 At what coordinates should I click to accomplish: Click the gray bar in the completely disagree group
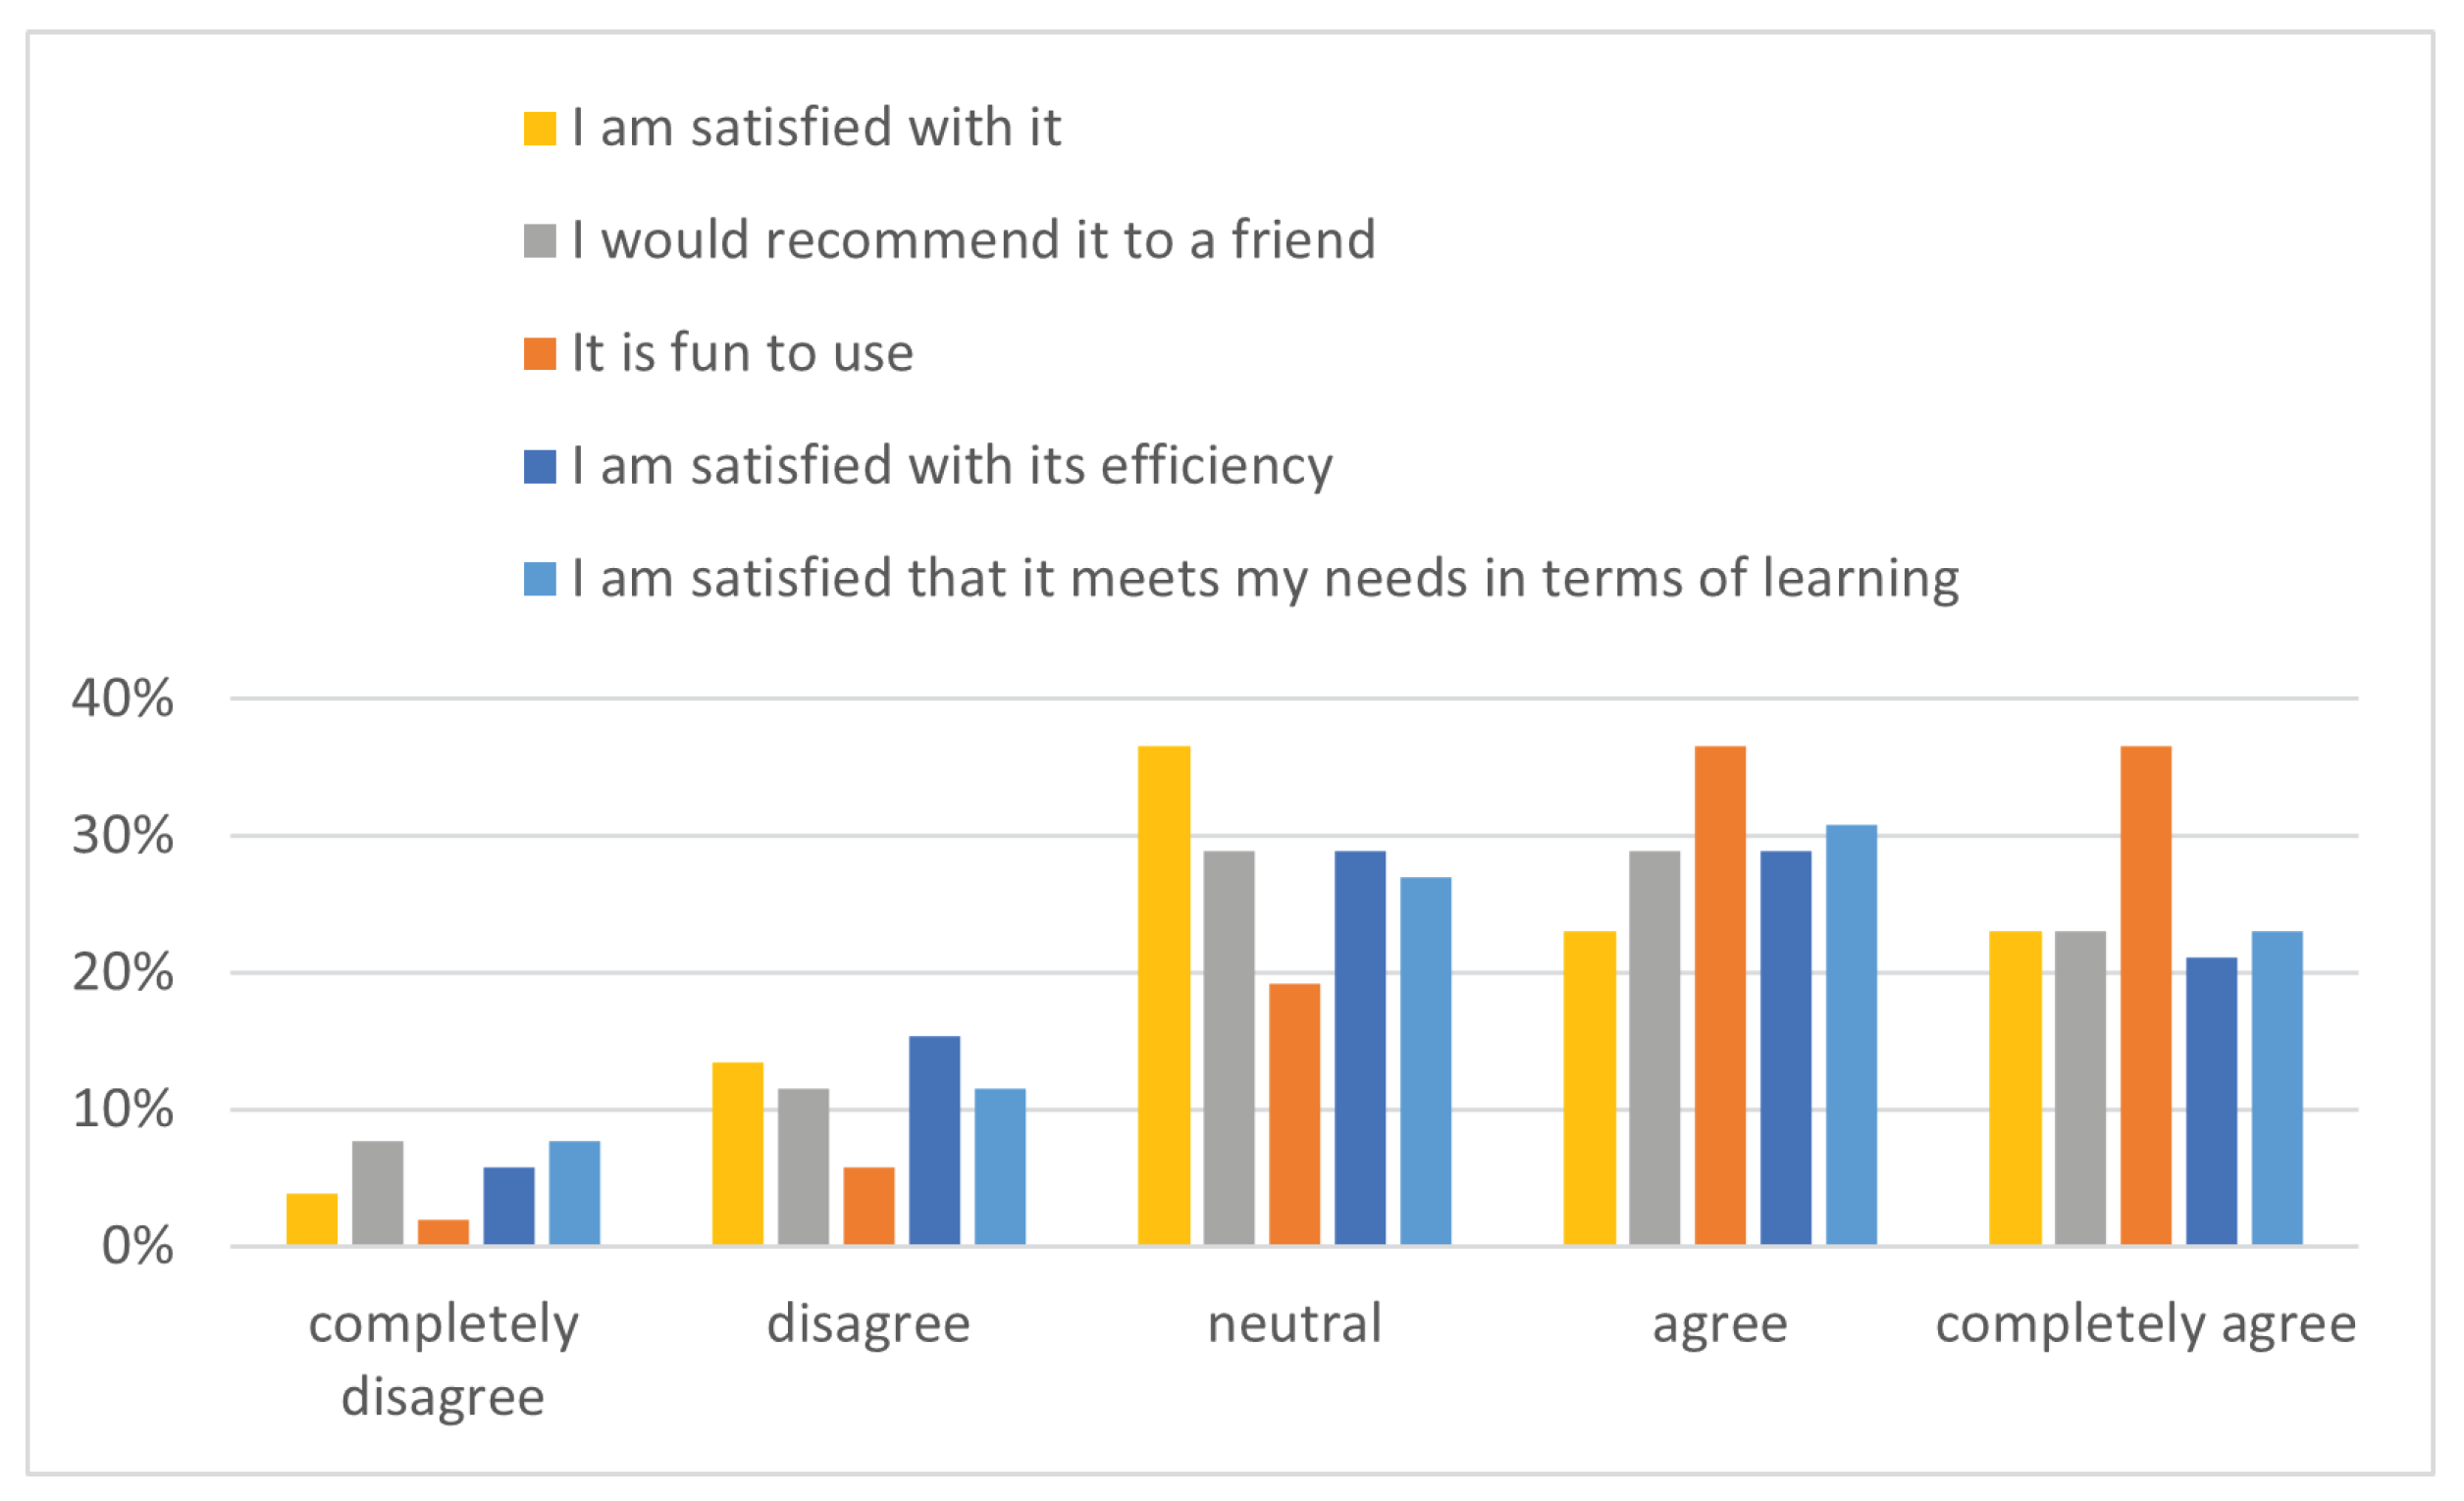pos(377,1193)
